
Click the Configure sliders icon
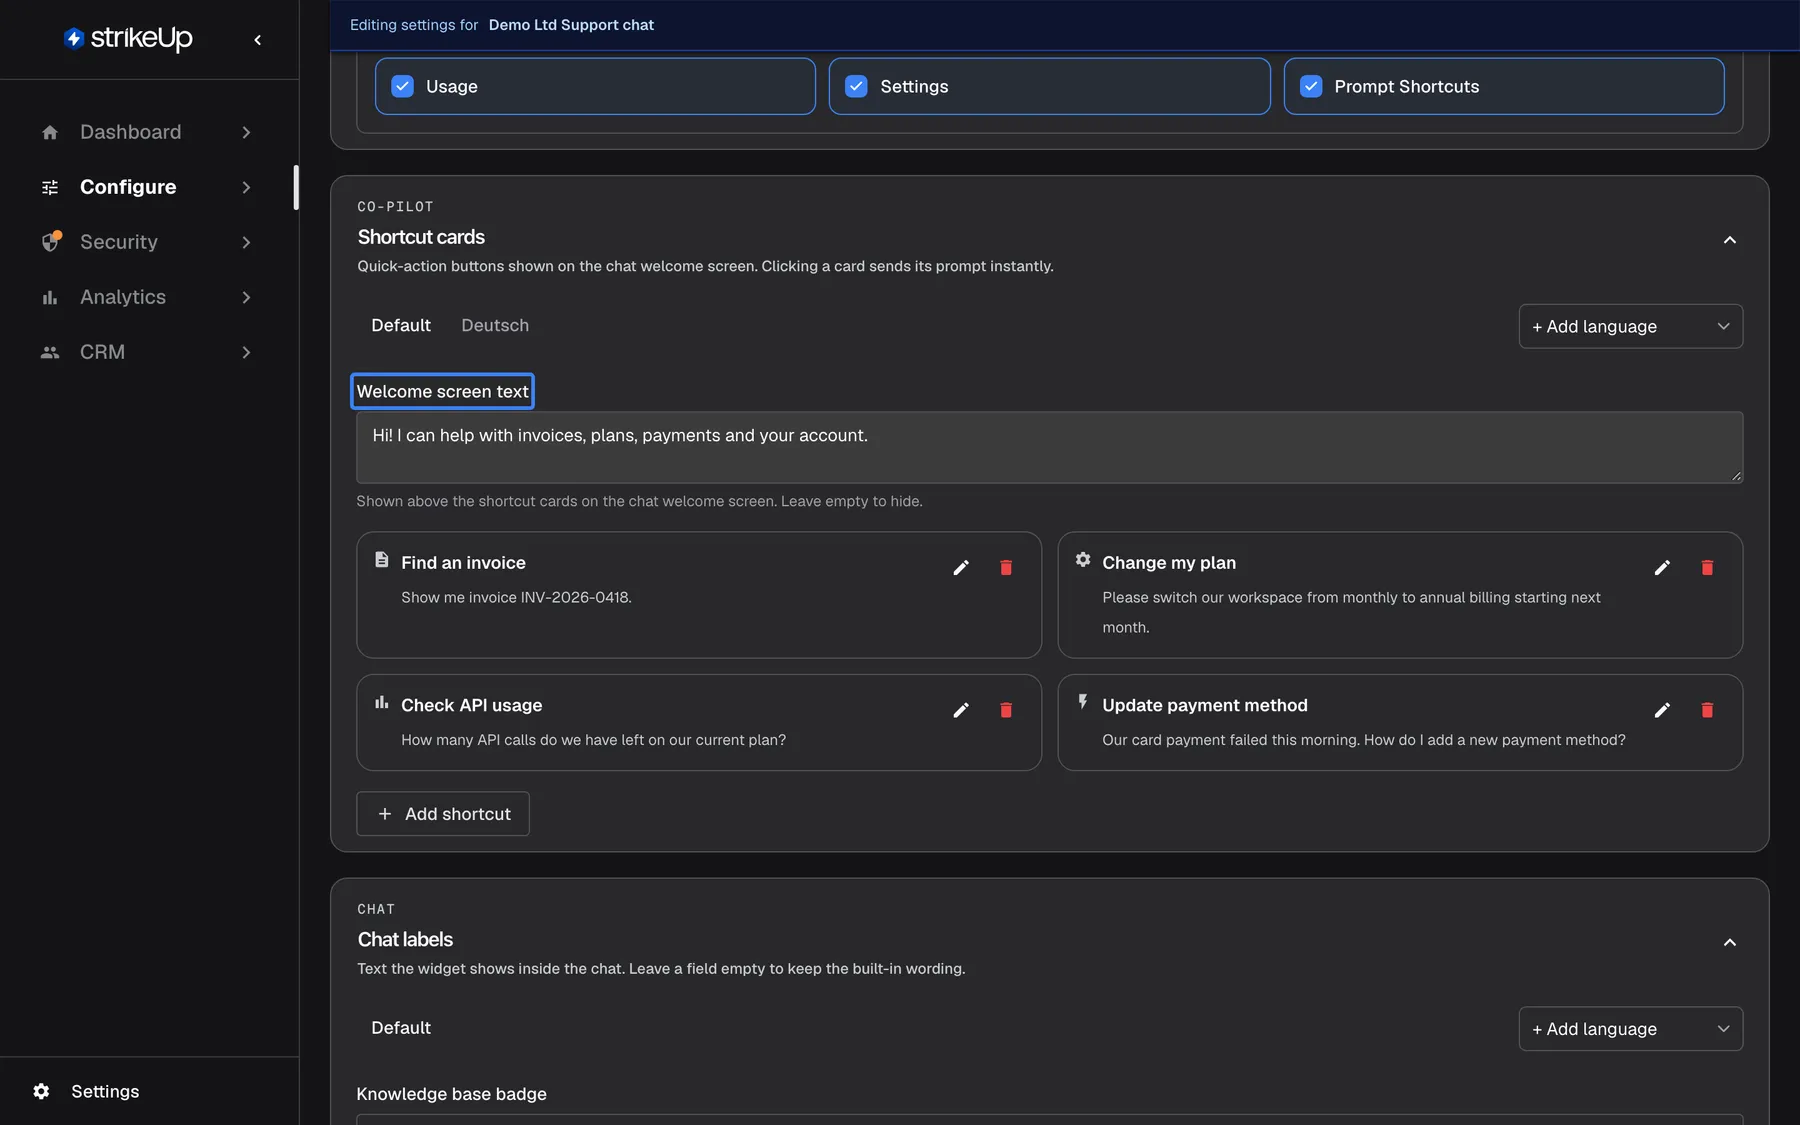[50, 187]
